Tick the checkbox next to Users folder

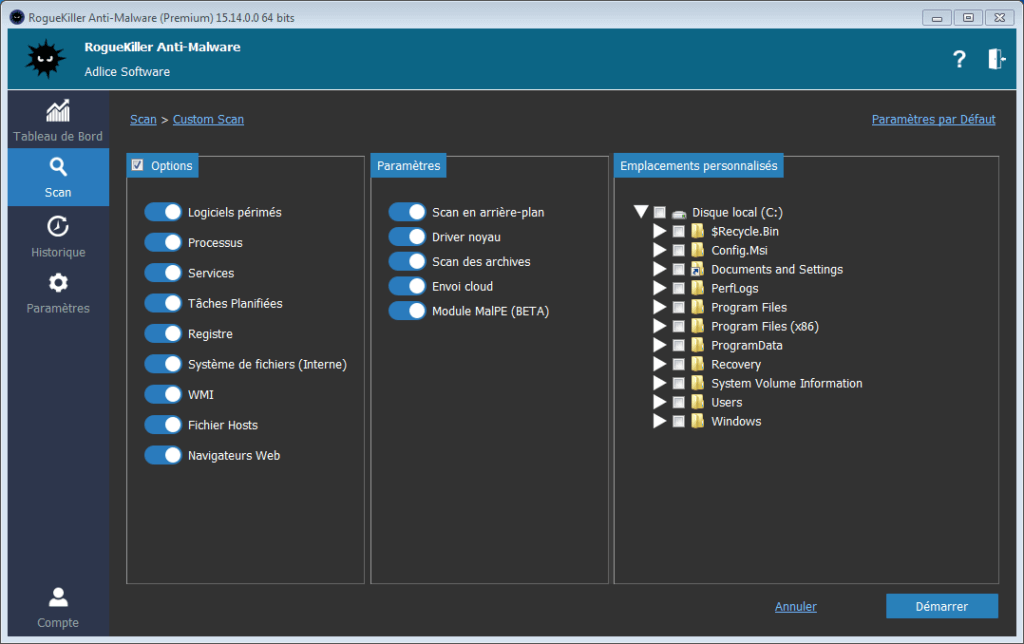coord(679,403)
